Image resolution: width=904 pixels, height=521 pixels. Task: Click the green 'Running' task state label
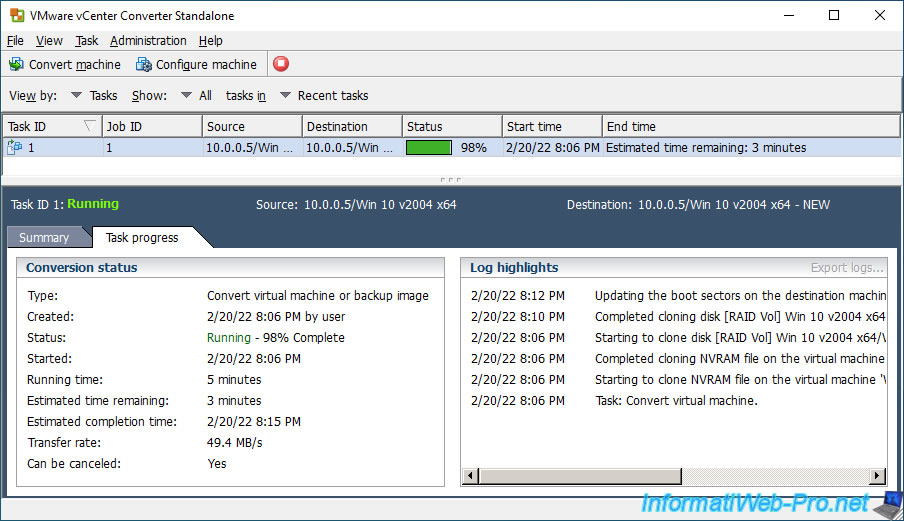93,204
